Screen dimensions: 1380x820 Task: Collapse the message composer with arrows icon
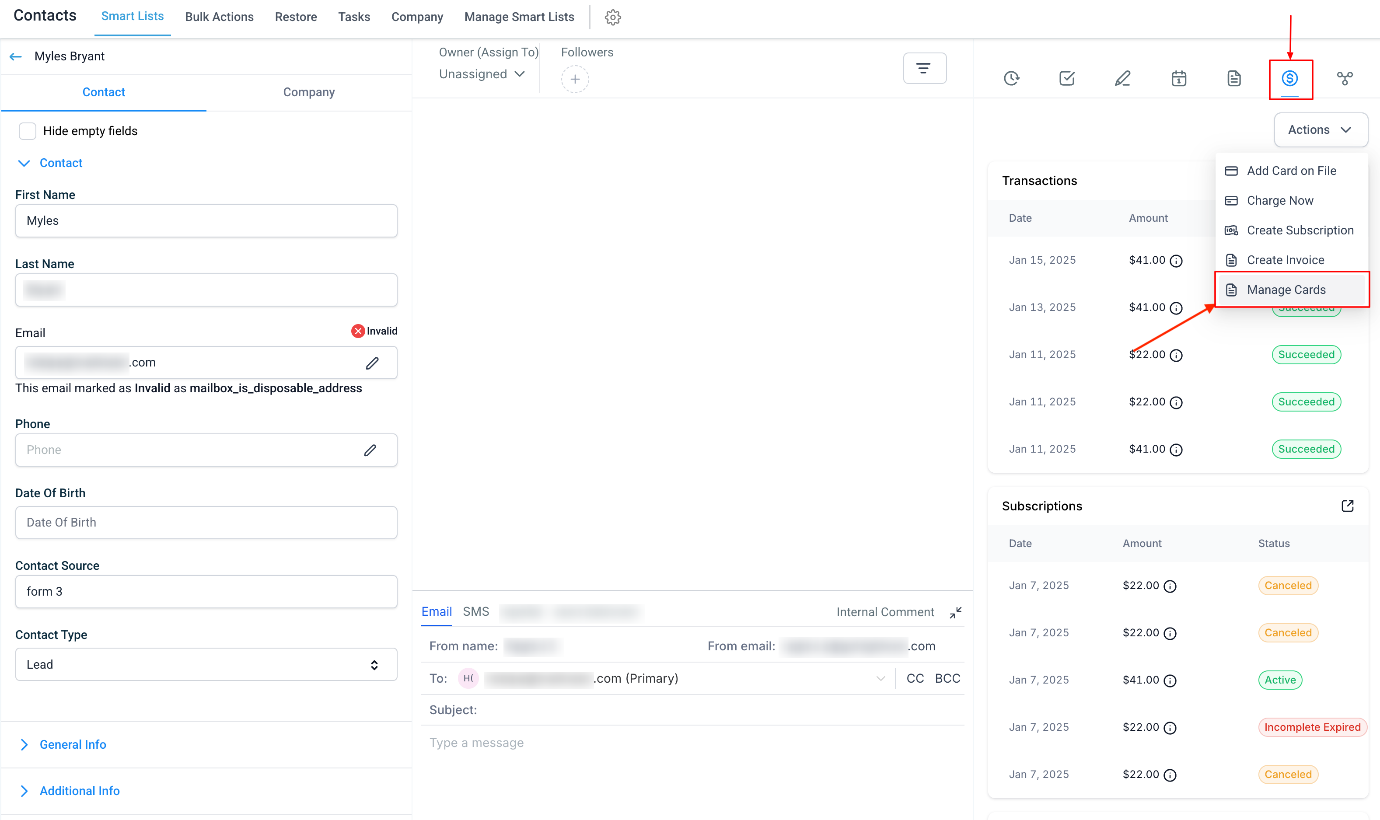point(956,612)
